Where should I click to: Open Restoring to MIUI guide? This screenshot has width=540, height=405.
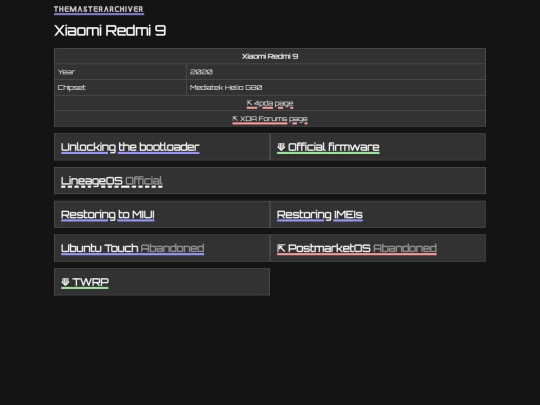[x=107, y=215]
